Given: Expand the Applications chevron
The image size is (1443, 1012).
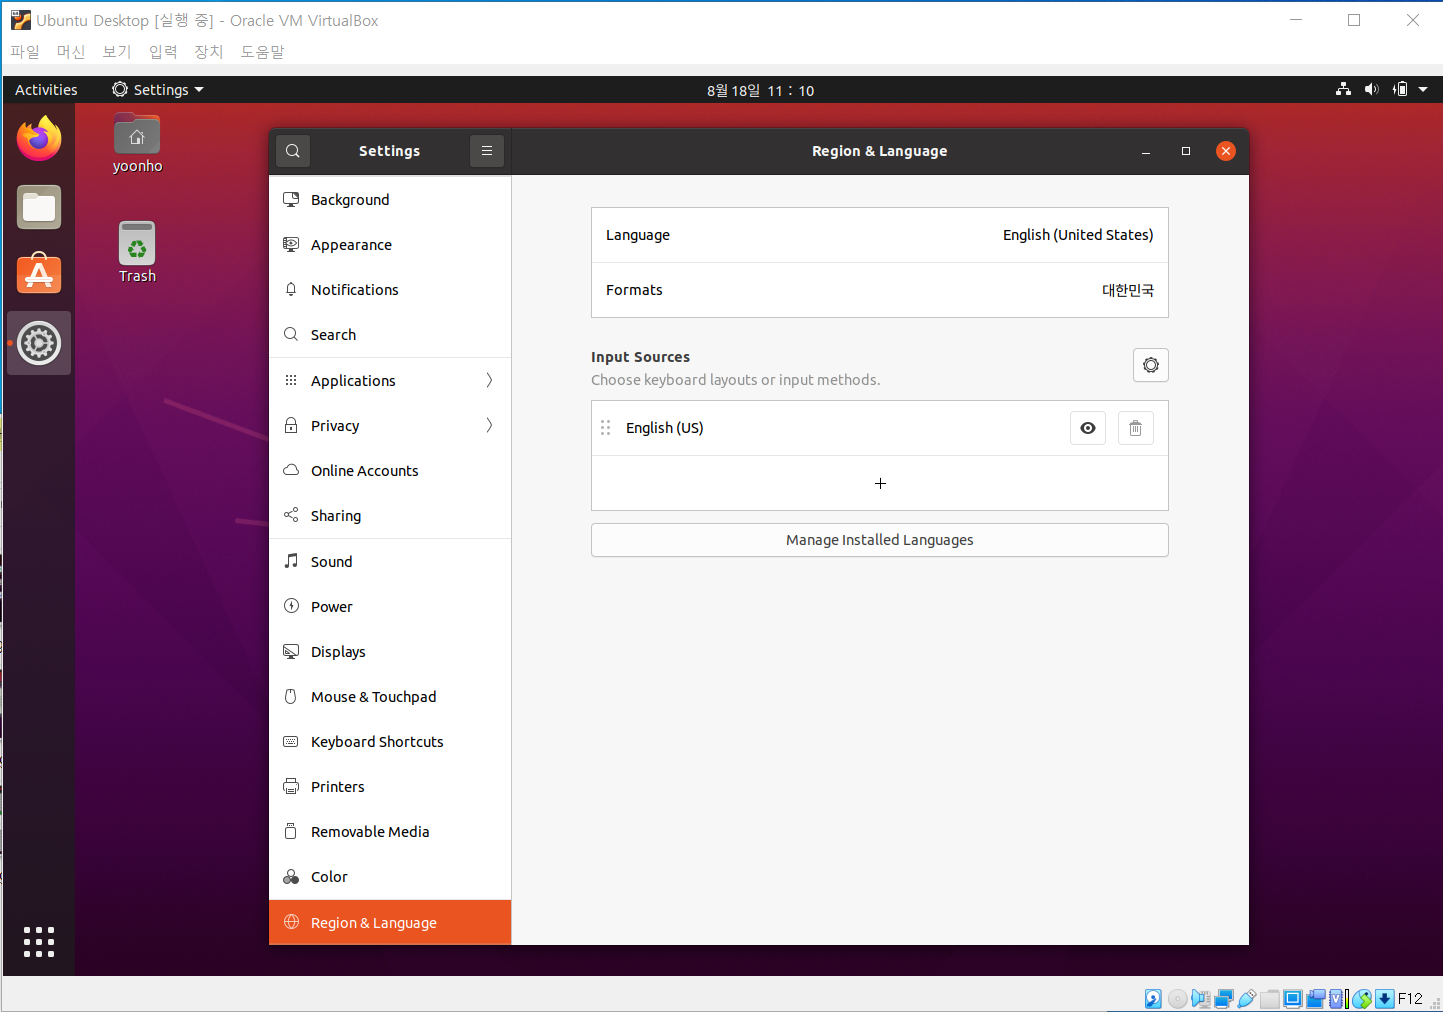Looking at the screenshot, I should point(489,381).
